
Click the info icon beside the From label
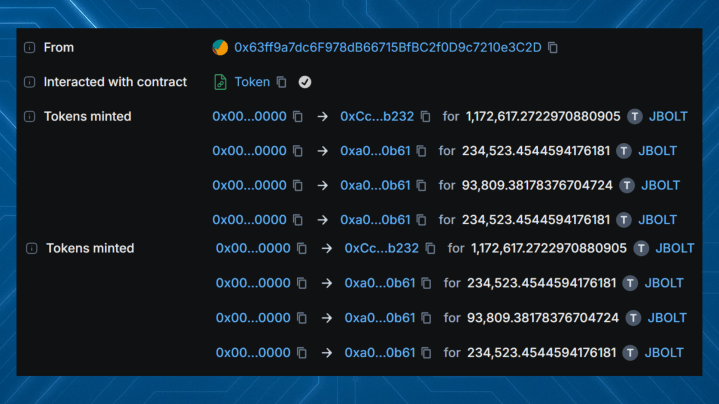click(29, 48)
